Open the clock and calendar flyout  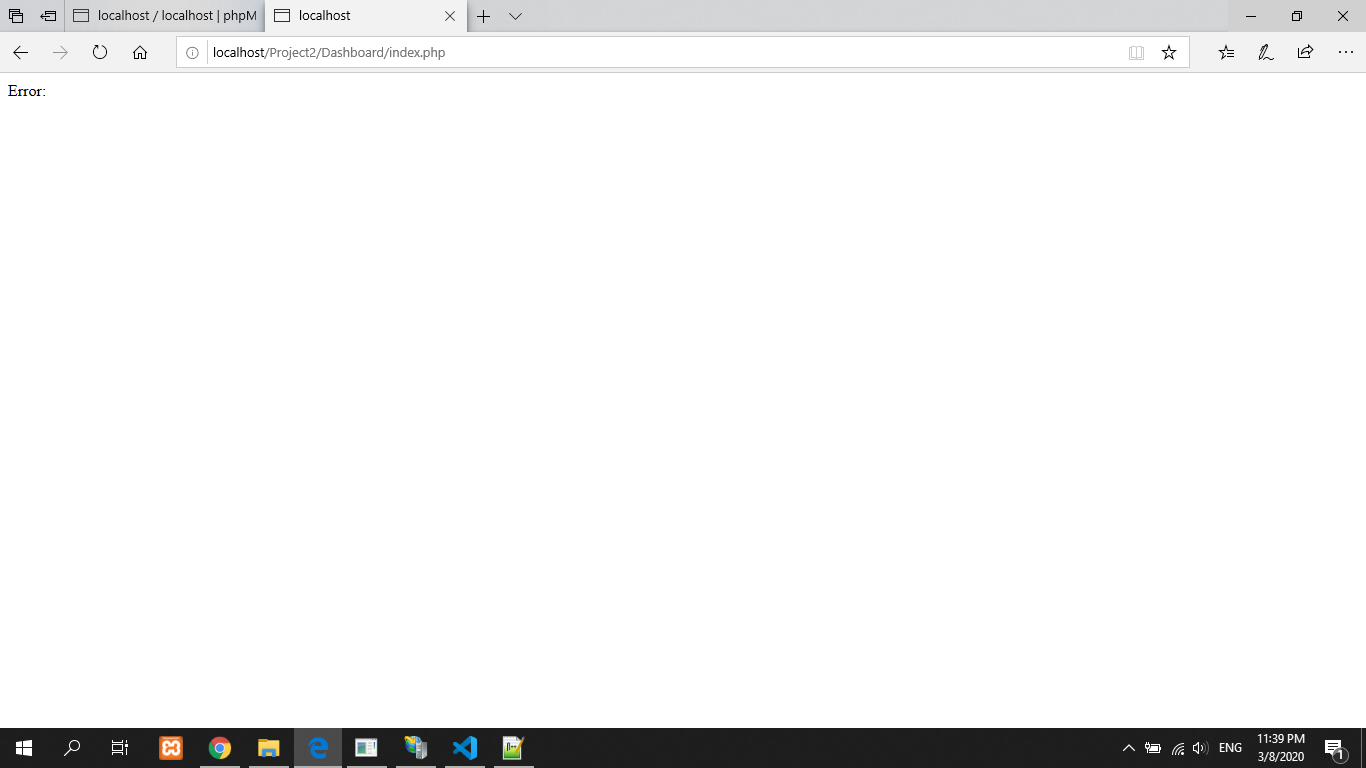tap(1281, 748)
